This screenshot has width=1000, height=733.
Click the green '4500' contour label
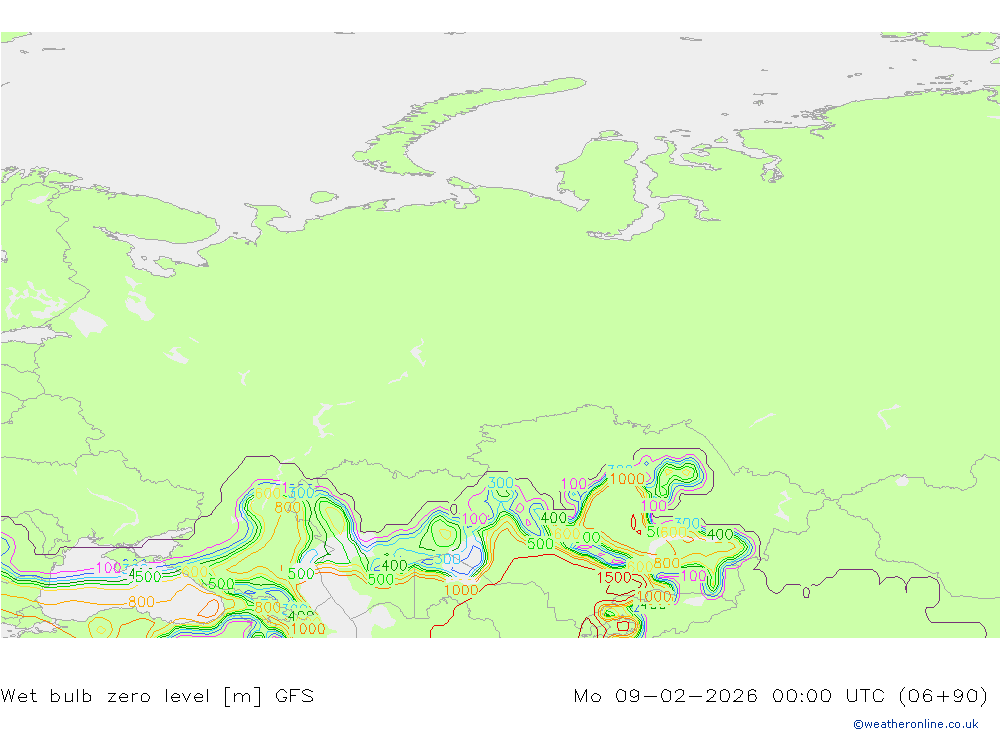145,577
